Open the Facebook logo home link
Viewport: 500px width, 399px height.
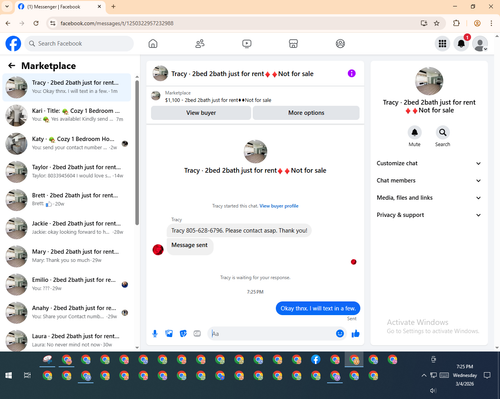[13, 44]
